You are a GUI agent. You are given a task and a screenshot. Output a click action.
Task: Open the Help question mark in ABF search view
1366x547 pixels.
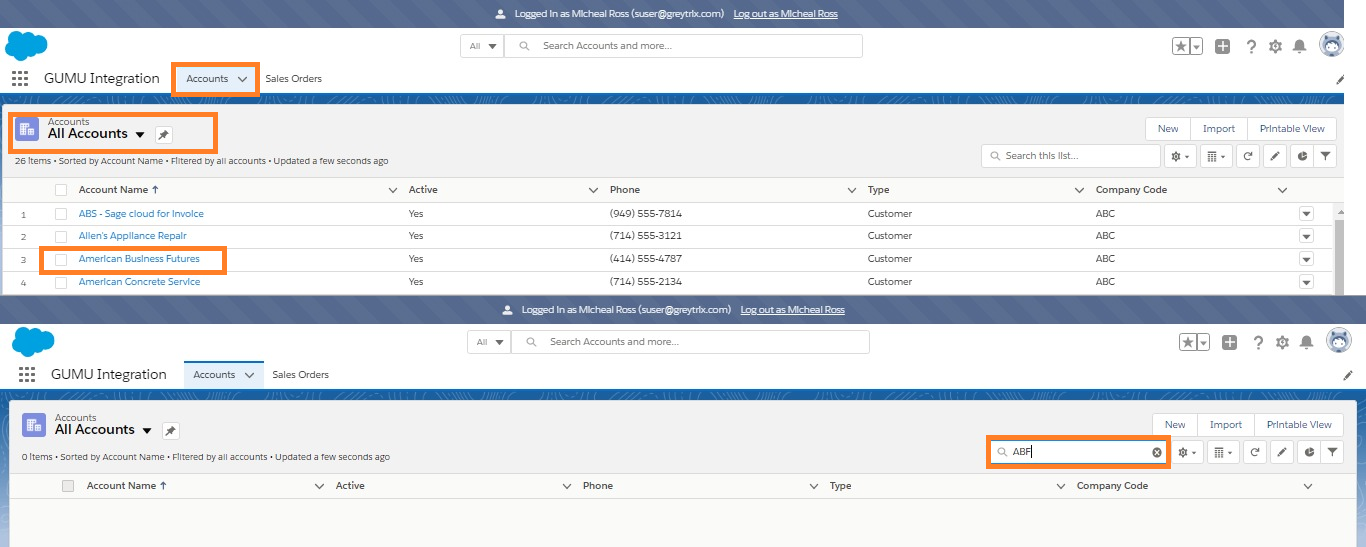[x=1258, y=342]
